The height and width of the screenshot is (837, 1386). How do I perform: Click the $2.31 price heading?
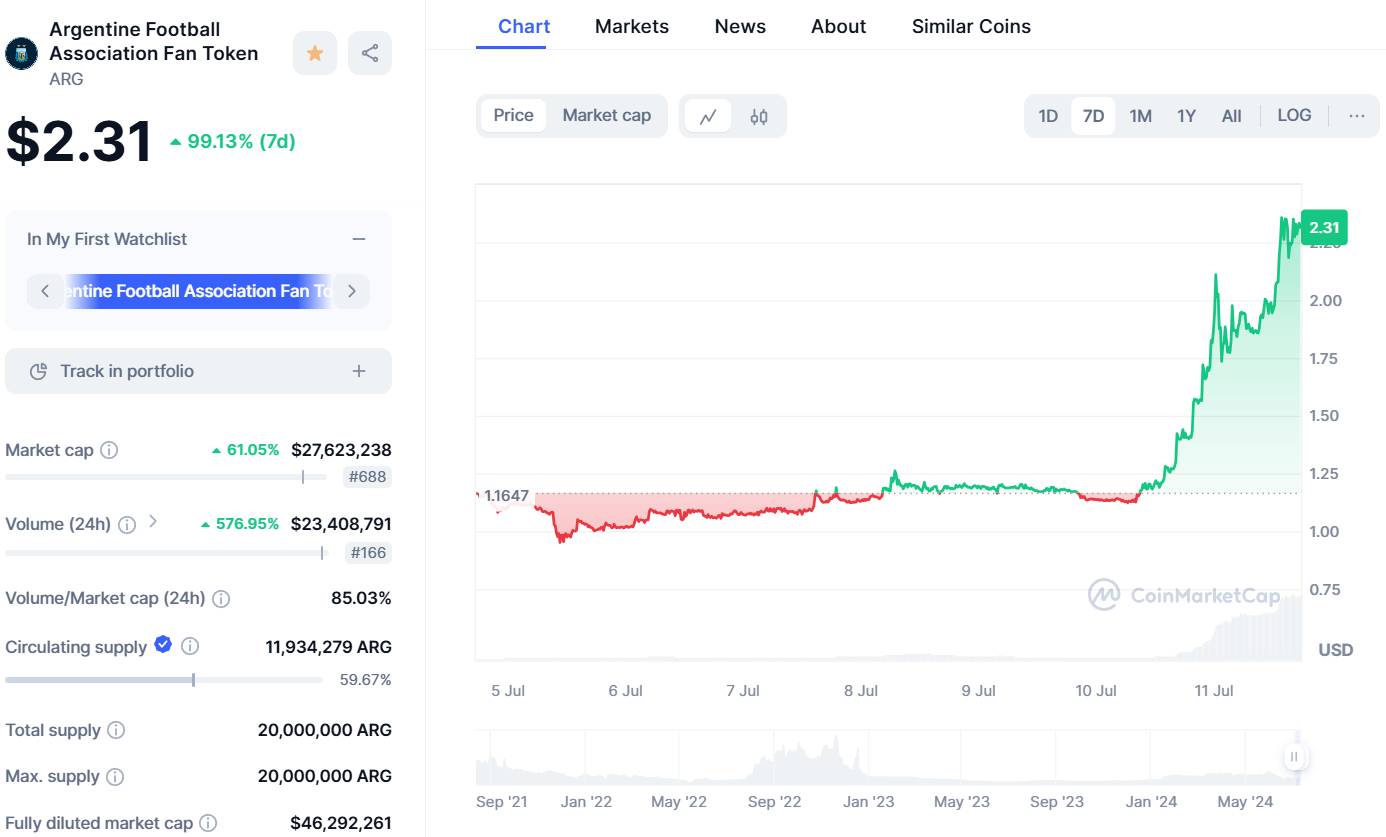(x=80, y=141)
